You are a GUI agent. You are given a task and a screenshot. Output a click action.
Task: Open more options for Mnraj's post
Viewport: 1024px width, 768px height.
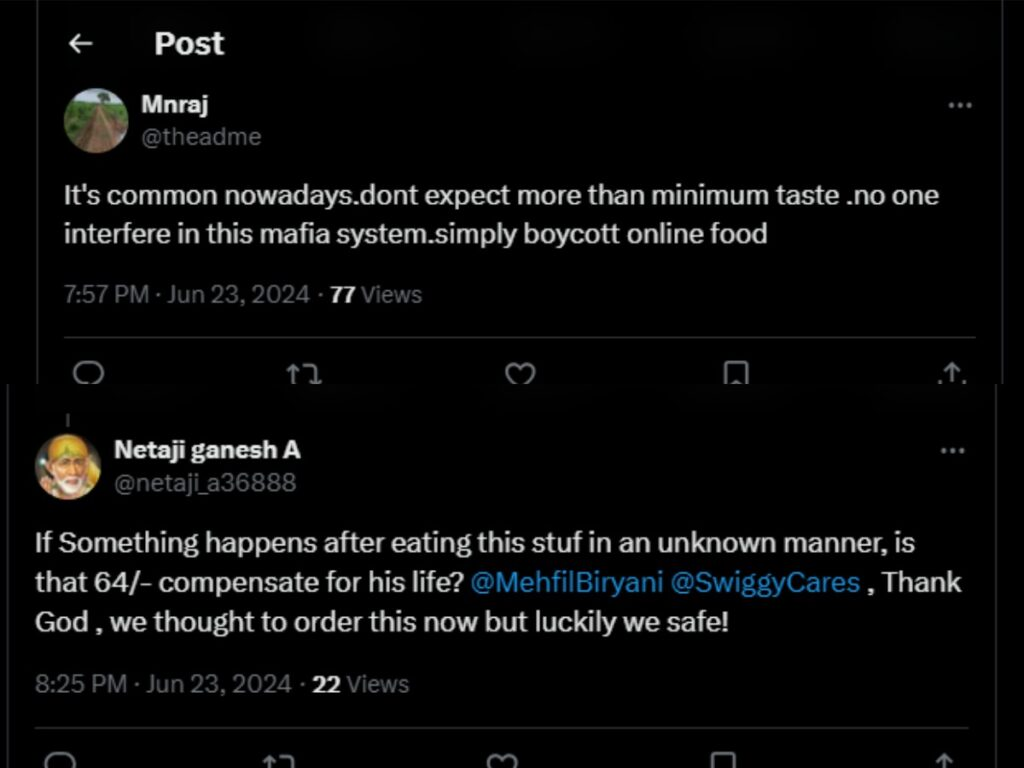[959, 106]
